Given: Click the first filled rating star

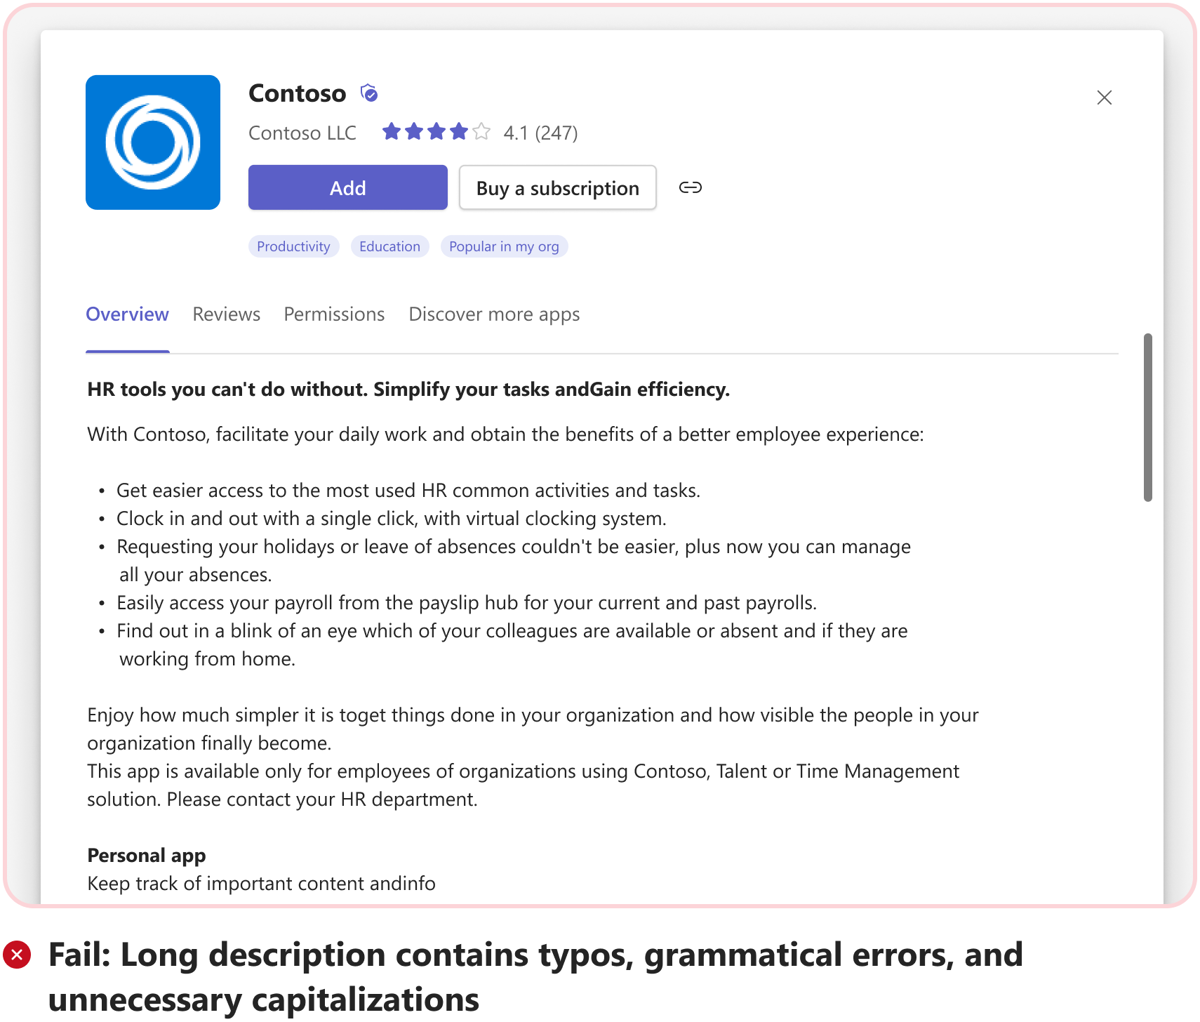Looking at the screenshot, I should (x=391, y=130).
